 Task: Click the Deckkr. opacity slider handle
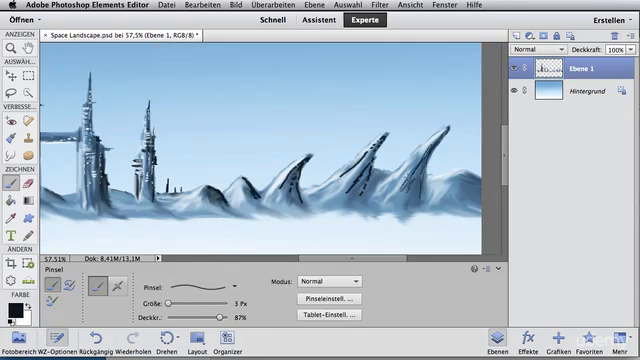[x=220, y=317]
